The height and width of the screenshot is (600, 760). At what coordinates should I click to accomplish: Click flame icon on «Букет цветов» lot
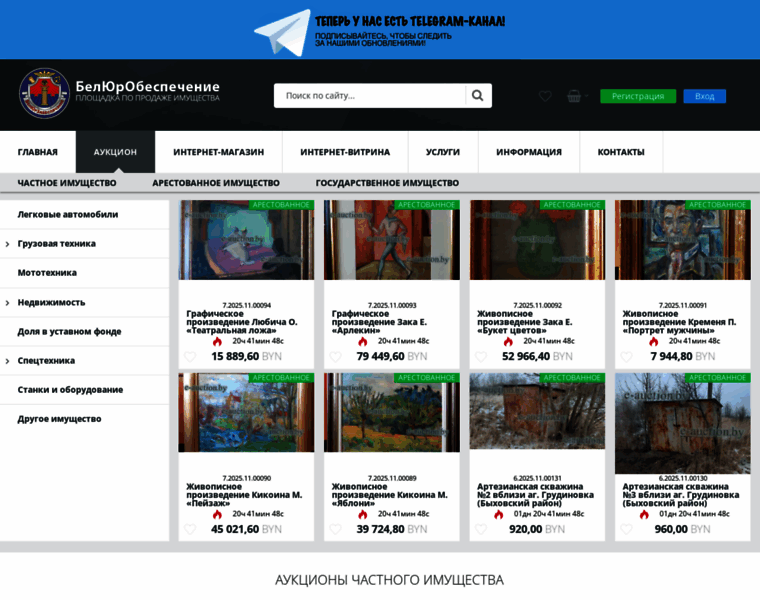(x=508, y=342)
